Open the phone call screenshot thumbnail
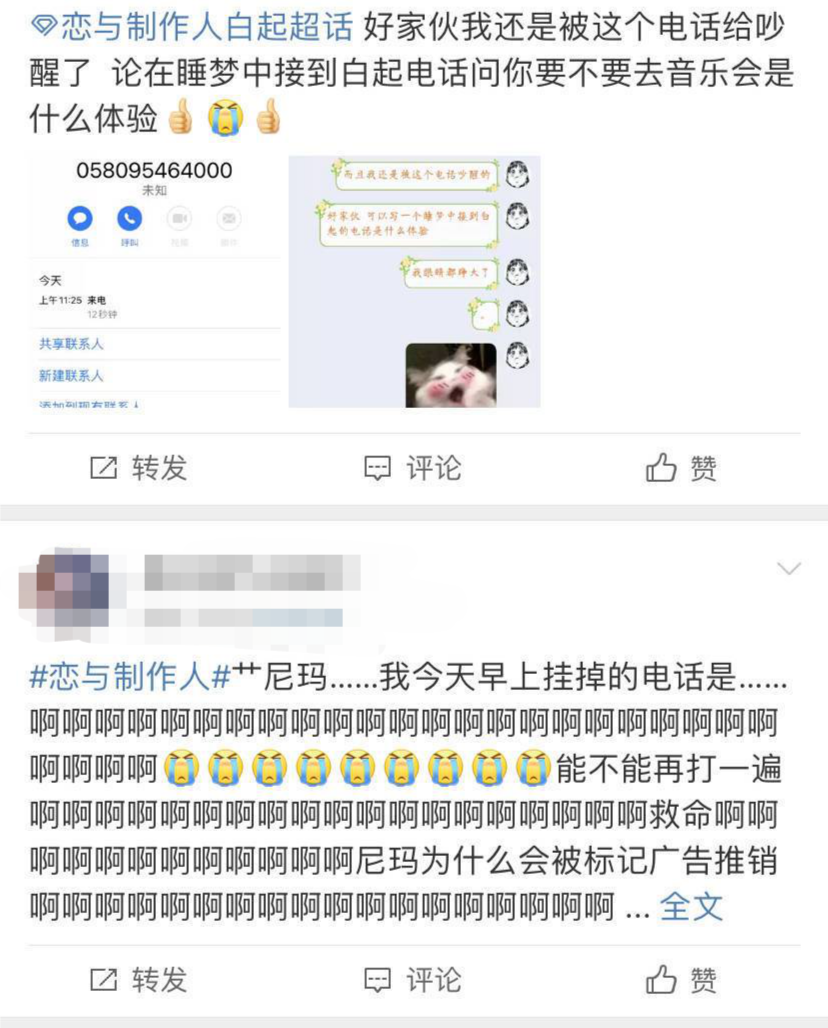The image size is (828, 1028). point(155,281)
